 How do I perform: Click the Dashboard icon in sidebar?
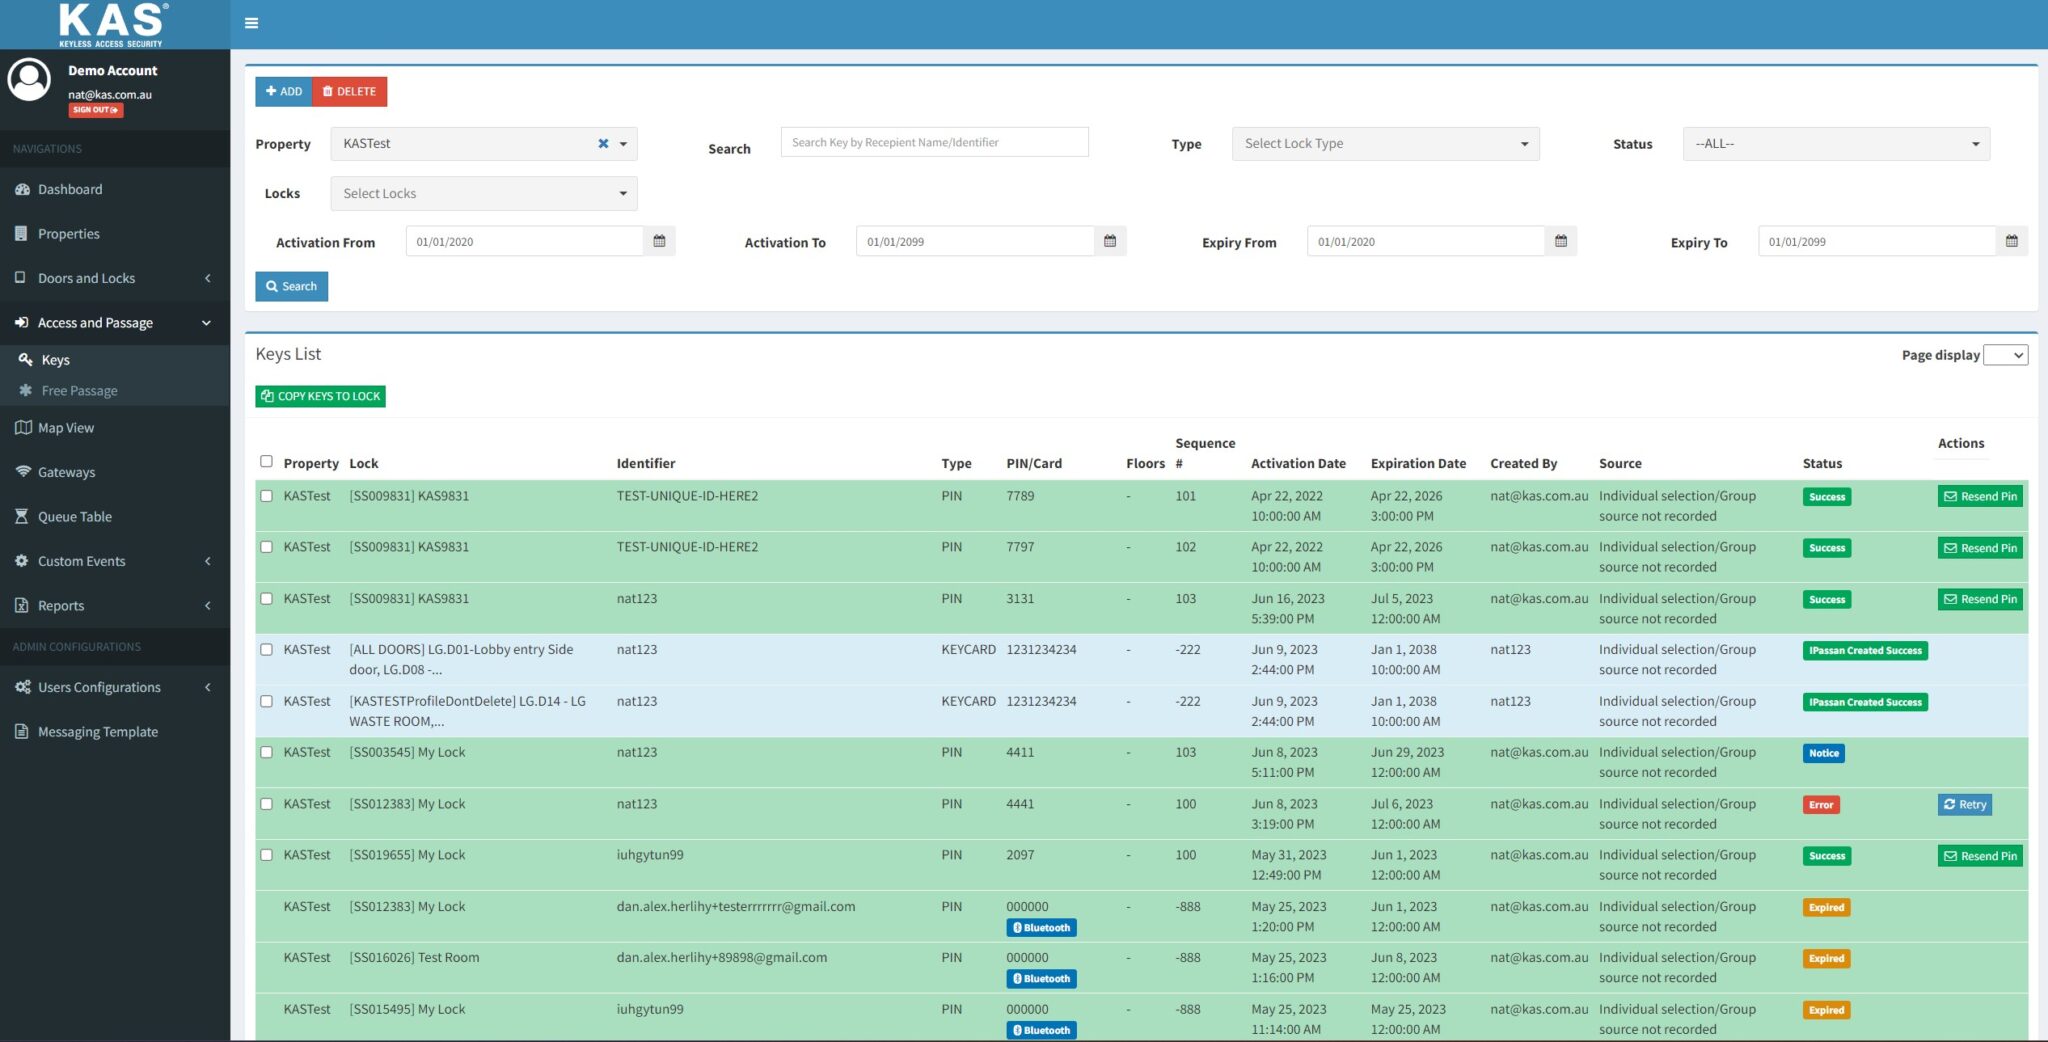tap(22, 189)
